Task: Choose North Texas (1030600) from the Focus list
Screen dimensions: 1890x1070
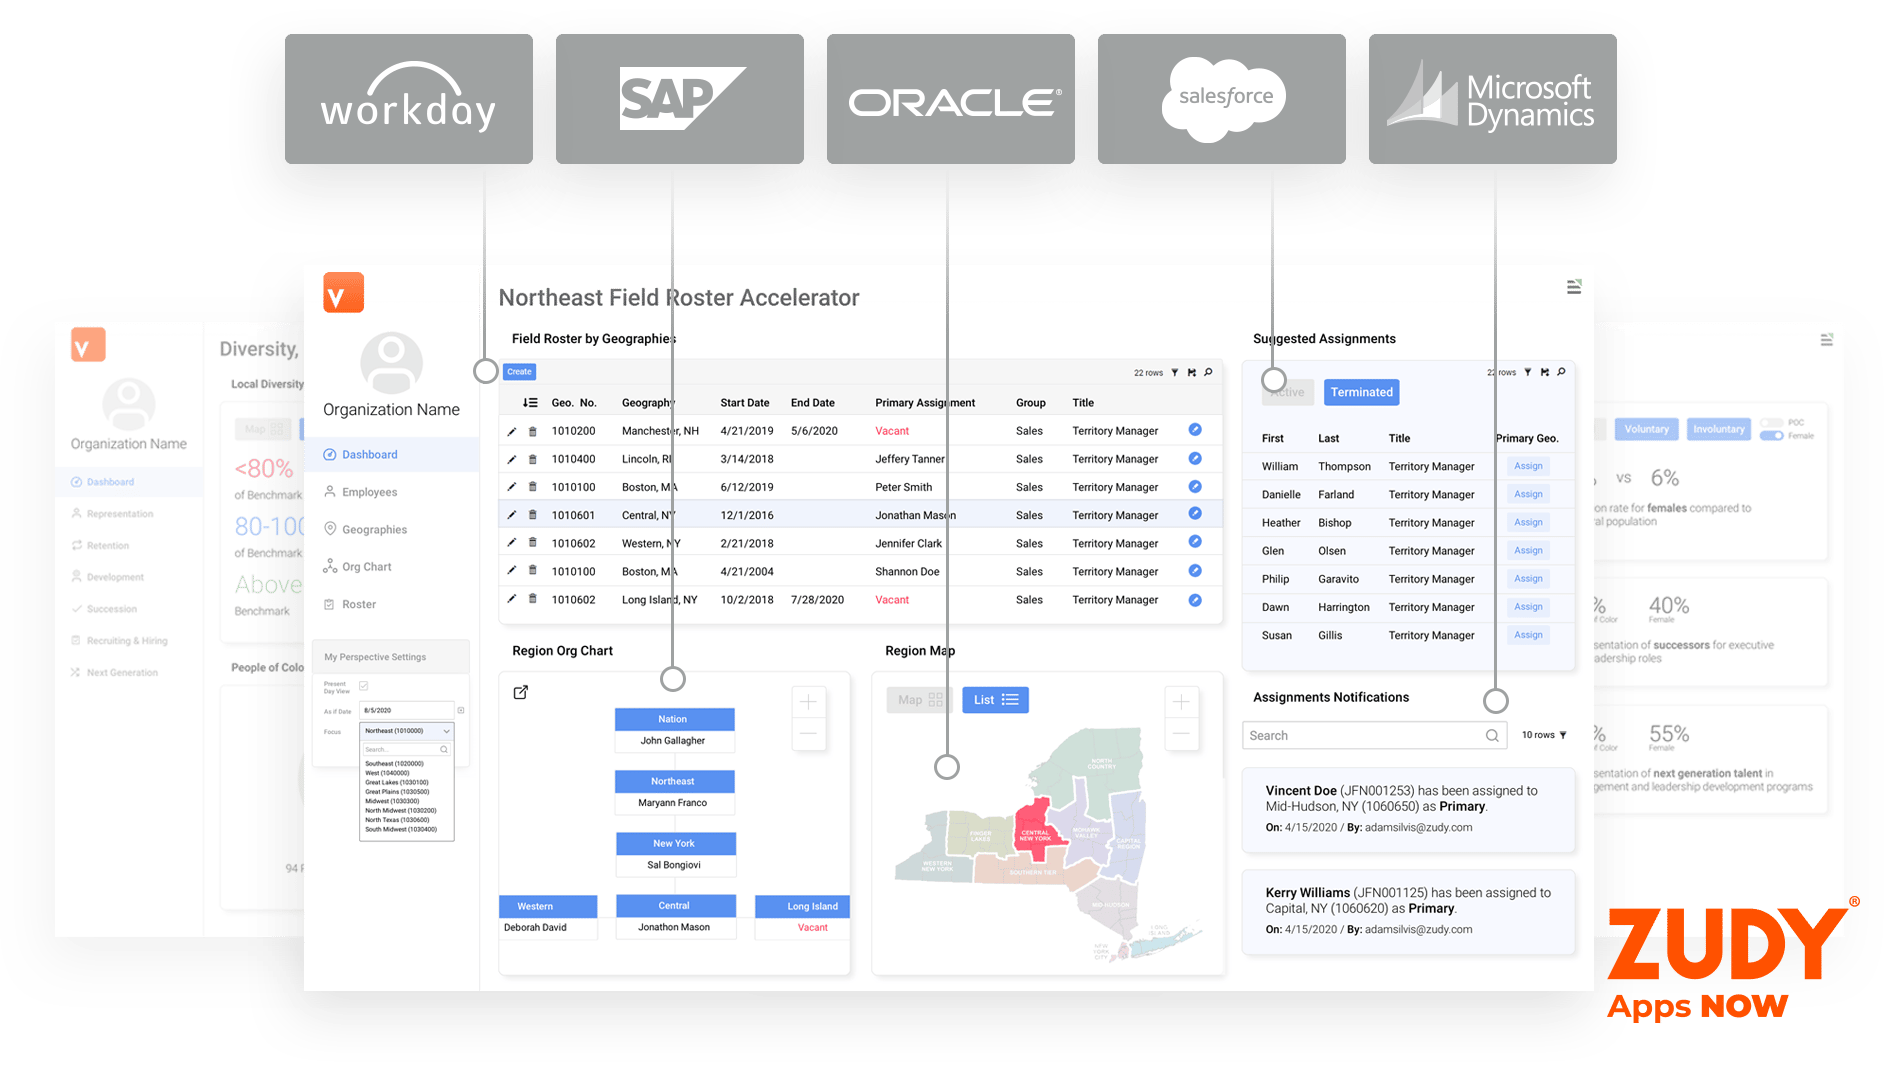Action: (397, 820)
